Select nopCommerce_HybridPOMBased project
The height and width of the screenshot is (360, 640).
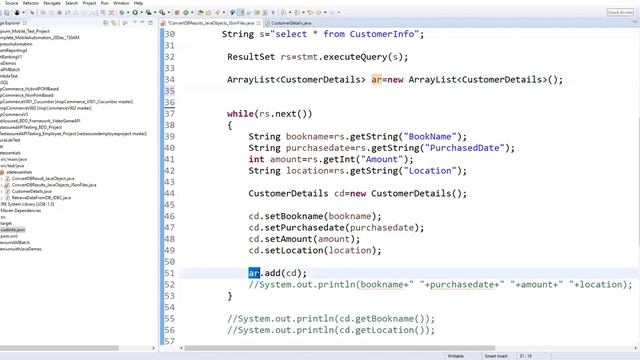[x=29, y=89]
